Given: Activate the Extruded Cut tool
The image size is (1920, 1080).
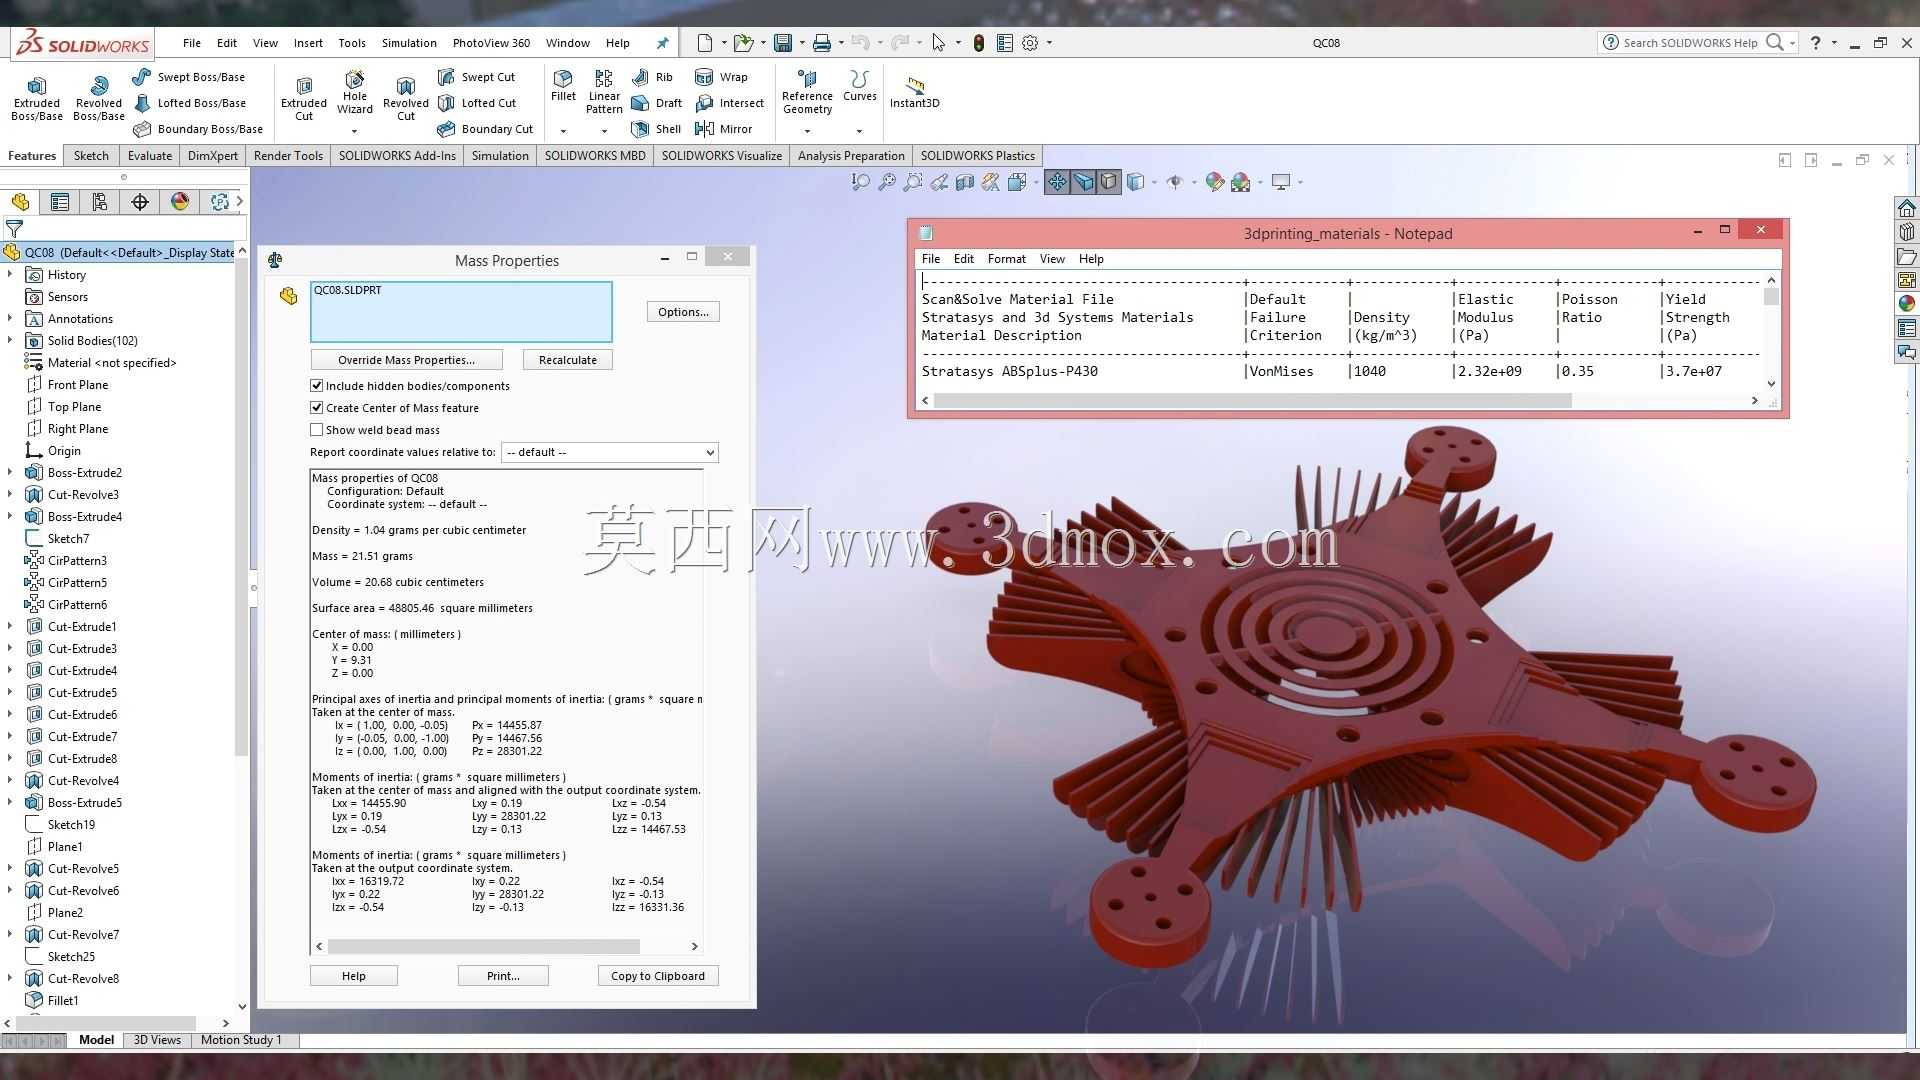Looking at the screenshot, I should (x=304, y=98).
